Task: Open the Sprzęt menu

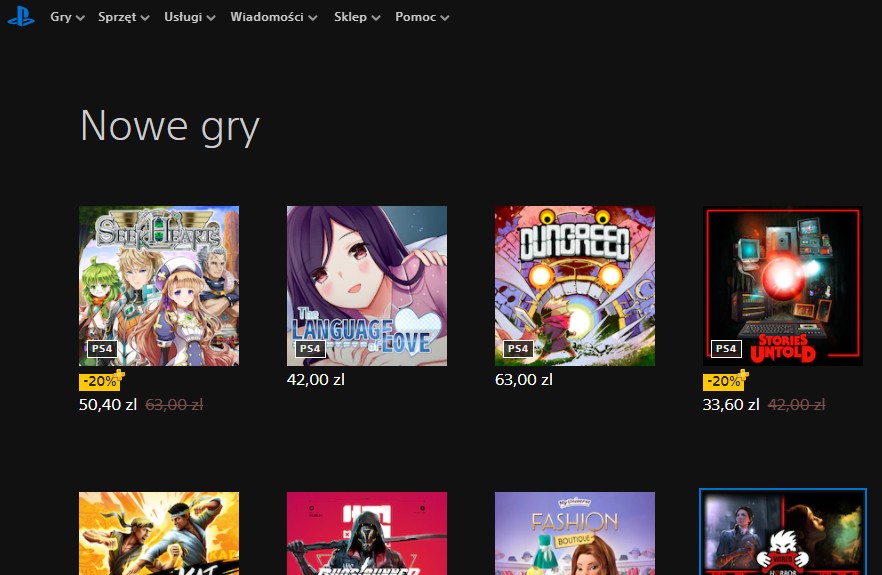Action: [123, 17]
